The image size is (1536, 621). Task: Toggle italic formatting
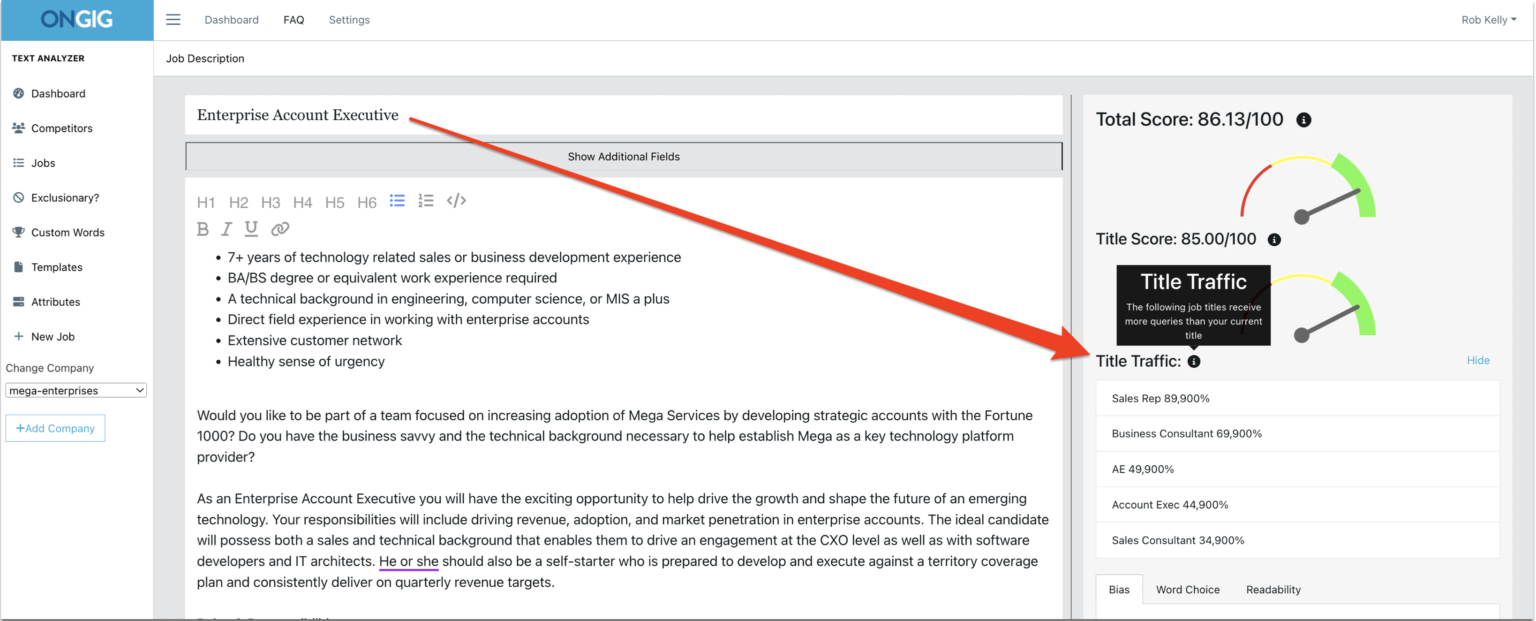(227, 228)
